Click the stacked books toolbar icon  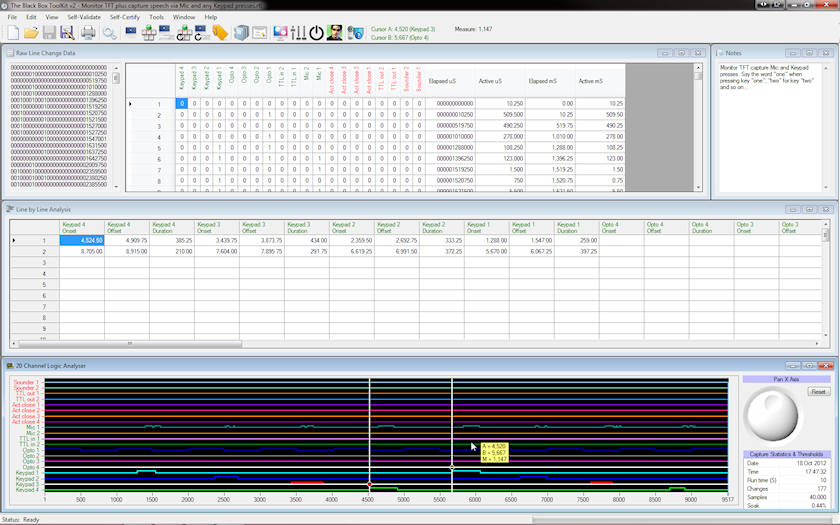pyautogui.click(x=240, y=33)
